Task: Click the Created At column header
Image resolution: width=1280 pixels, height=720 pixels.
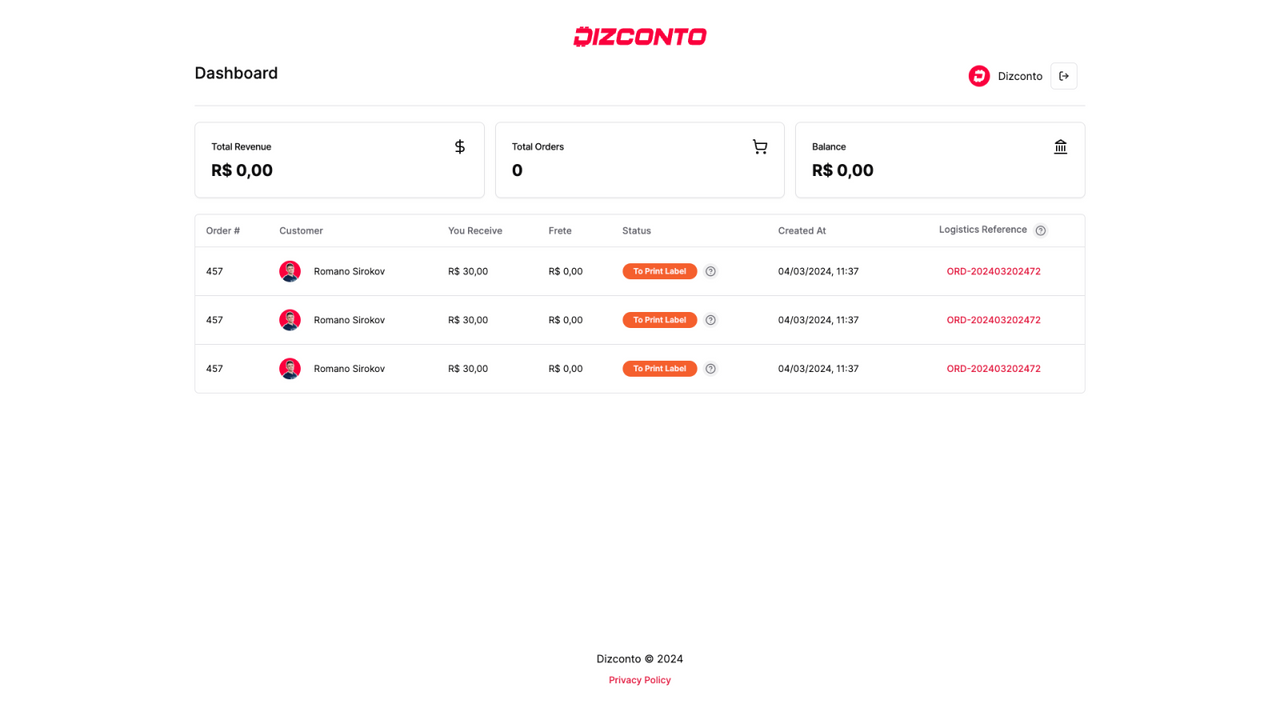Action: [802, 231]
